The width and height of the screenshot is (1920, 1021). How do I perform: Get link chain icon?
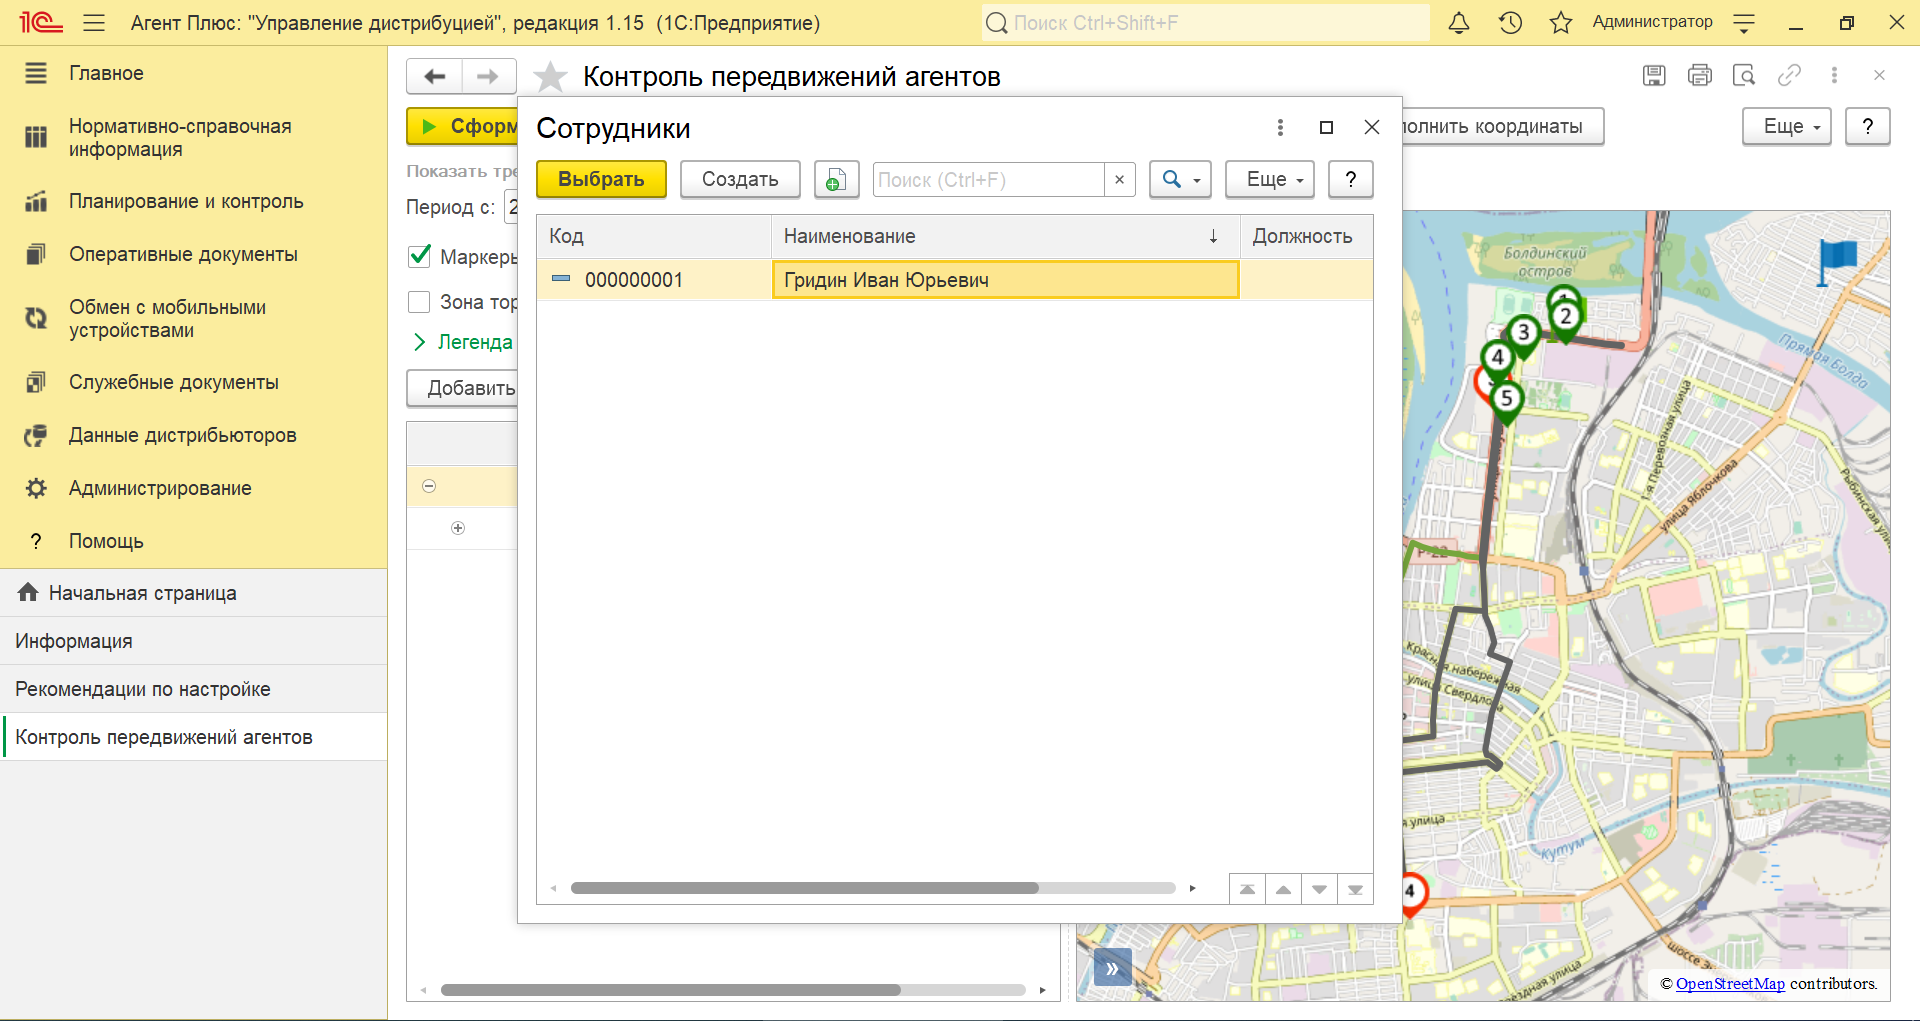[x=1789, y=75]
